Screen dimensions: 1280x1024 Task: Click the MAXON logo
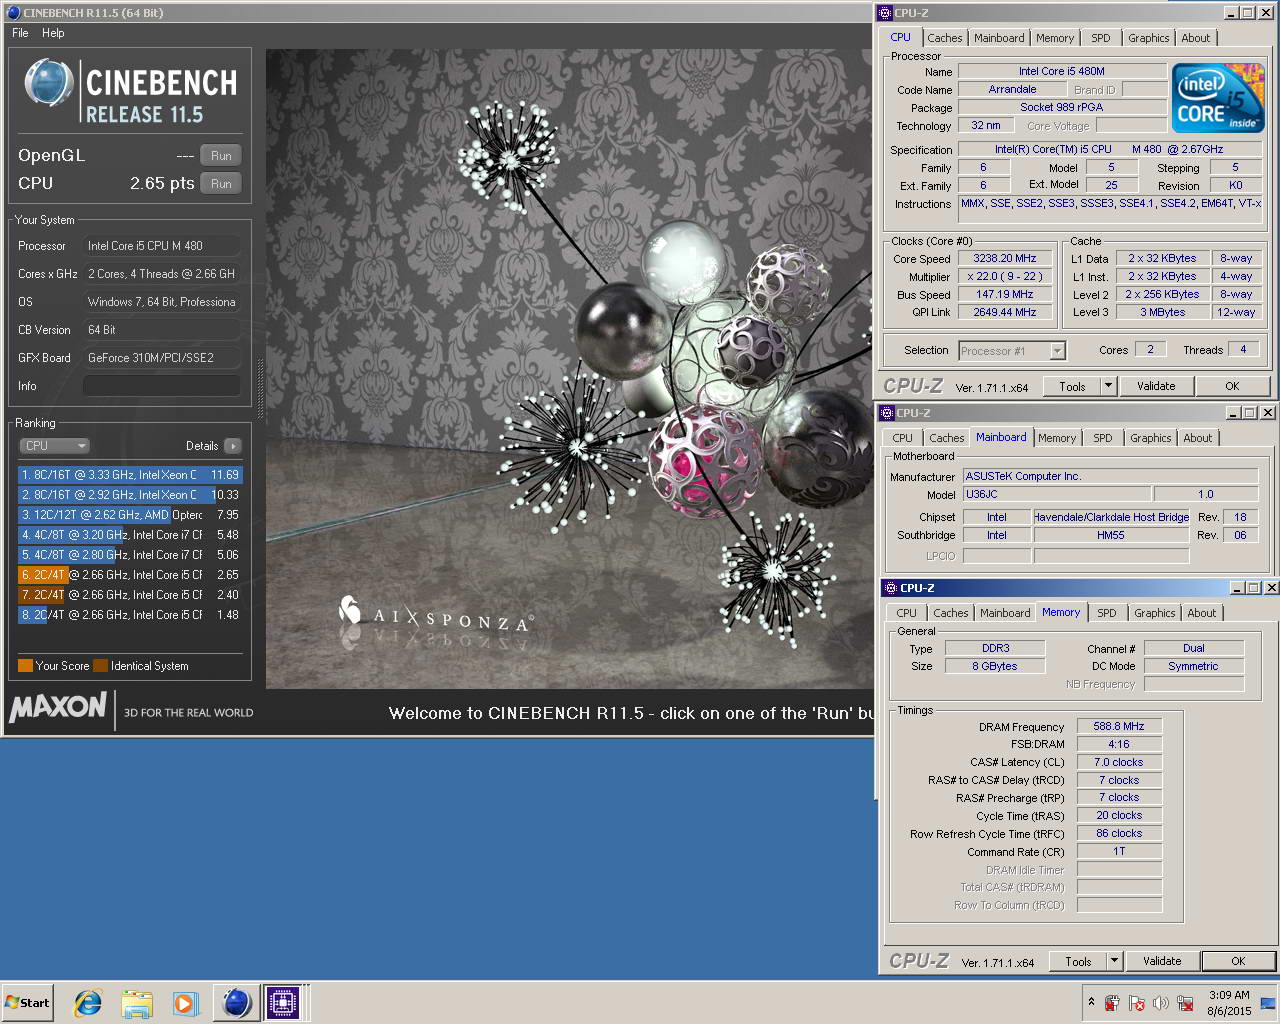coord(58,707)
